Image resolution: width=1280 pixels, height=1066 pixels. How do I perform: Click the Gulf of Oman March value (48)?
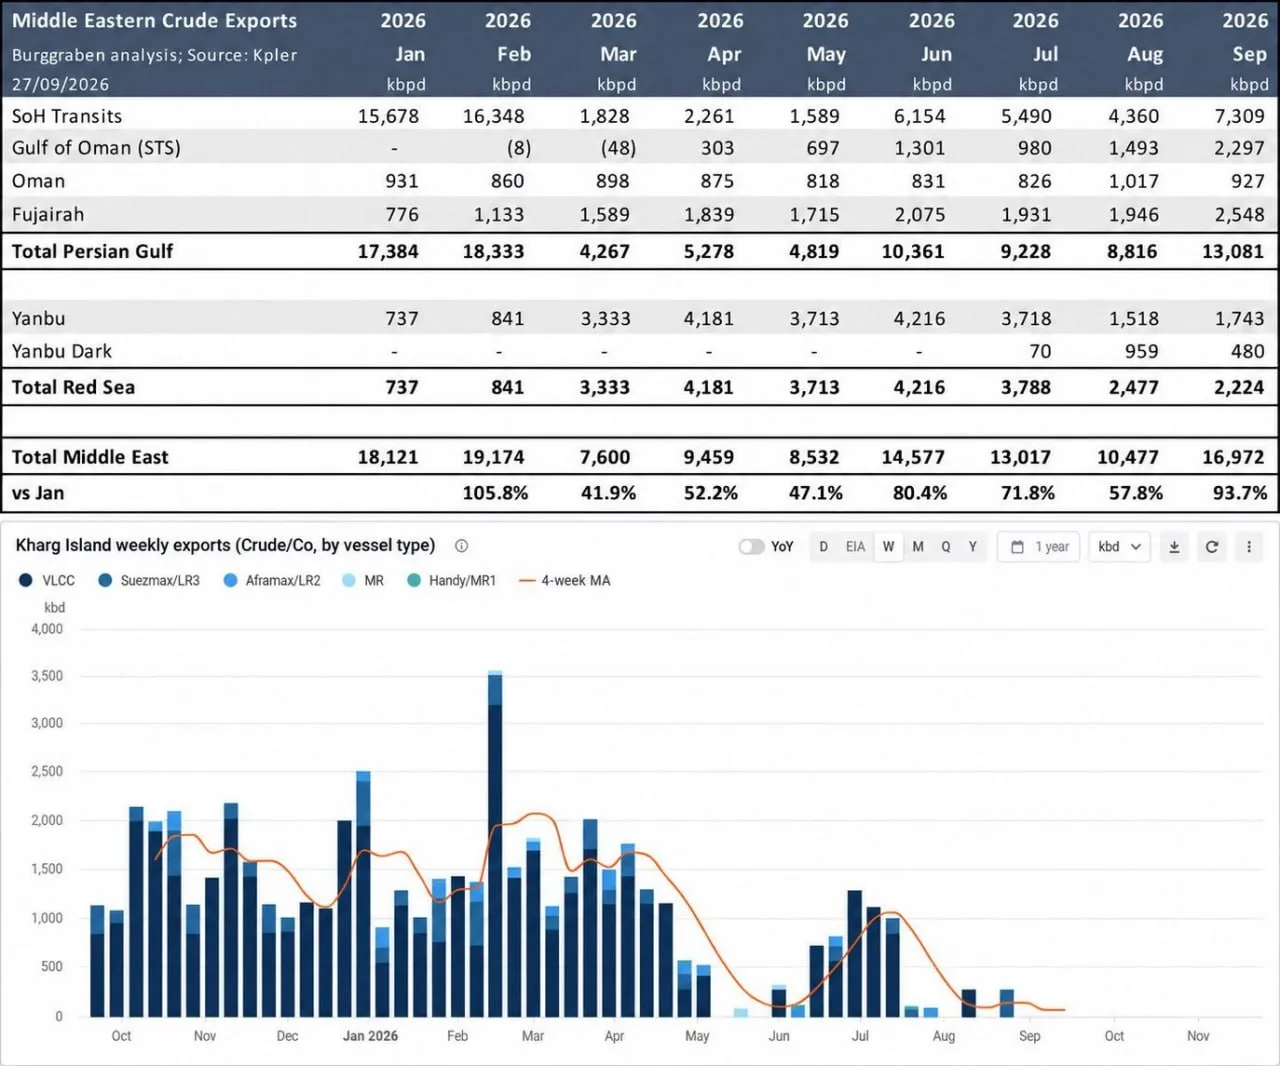(x=618, y=148)
